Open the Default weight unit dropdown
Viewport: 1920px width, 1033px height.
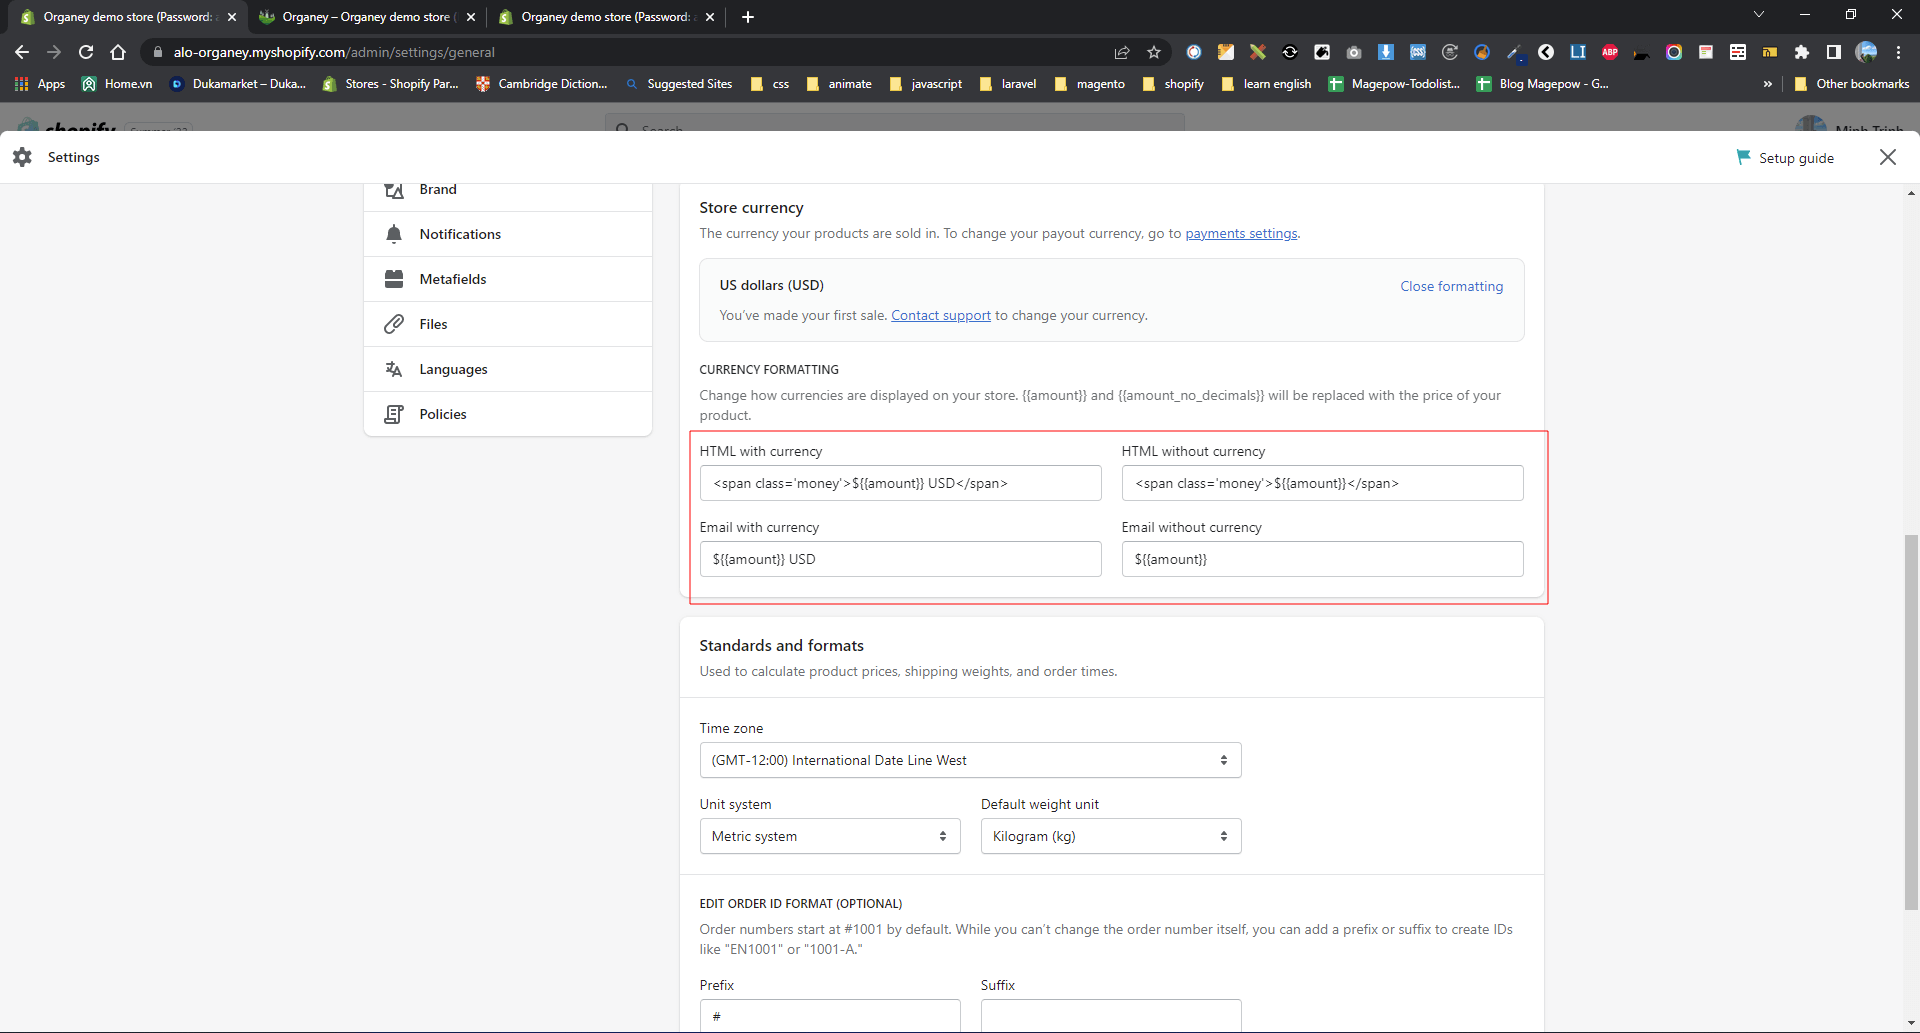pyautogui.click(x=1110, y=836)
